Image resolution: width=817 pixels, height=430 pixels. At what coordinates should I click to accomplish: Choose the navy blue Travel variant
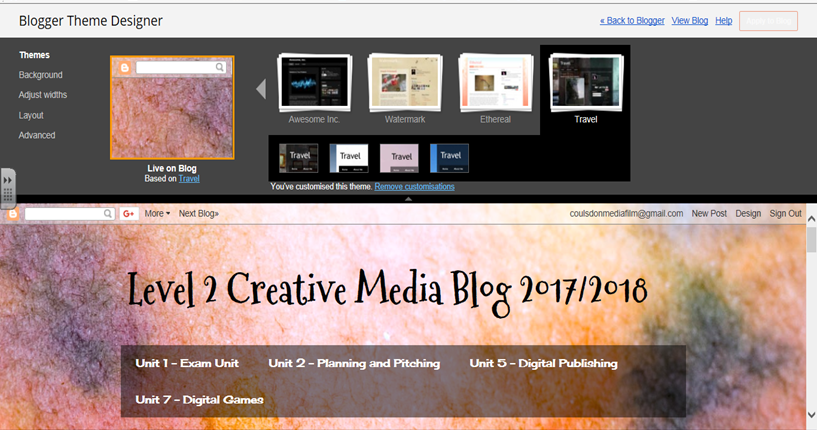pos(449,158)
